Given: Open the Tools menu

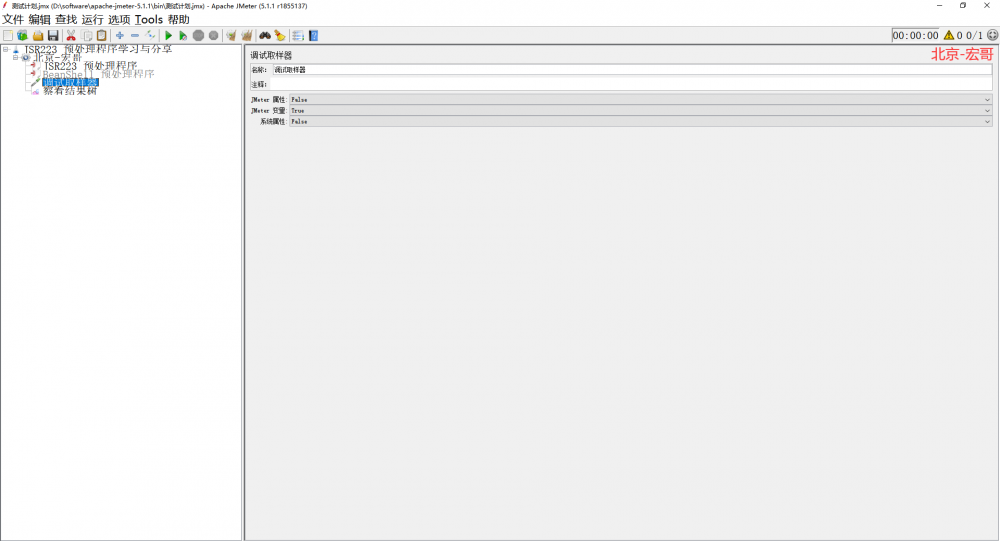Looking at the screenshot, I should click(x=149, y=20).
